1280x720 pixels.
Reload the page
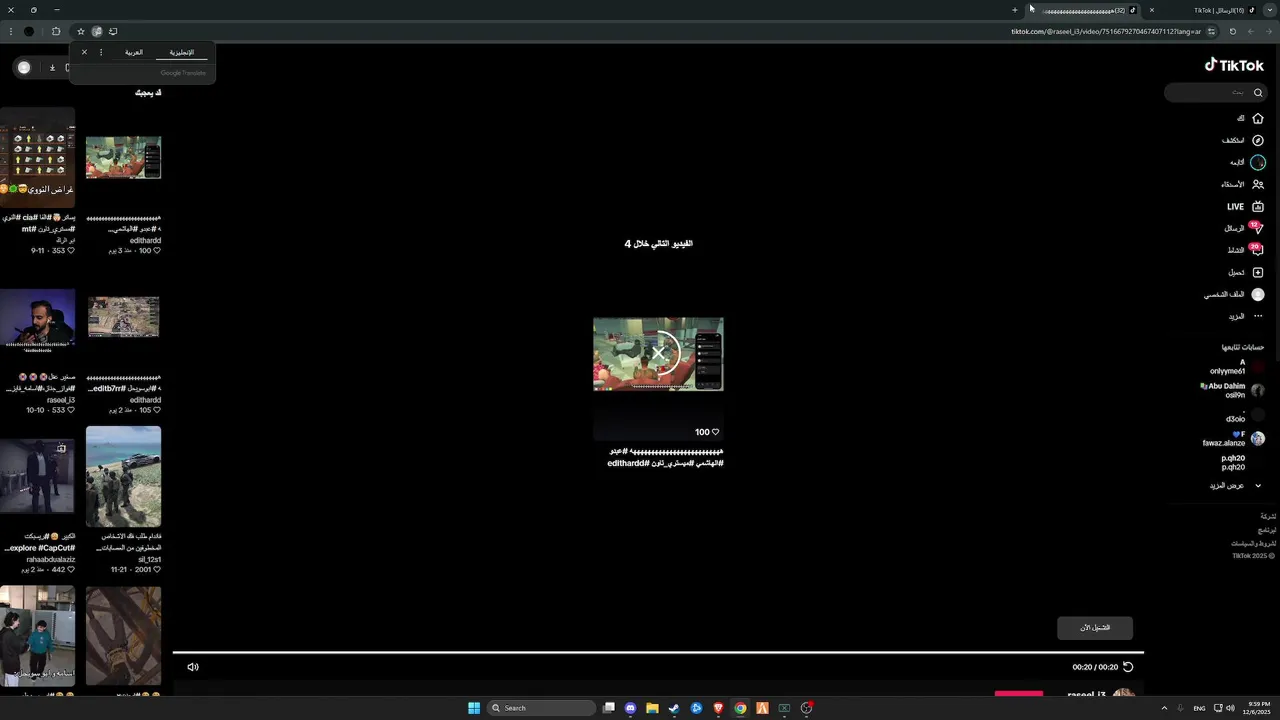pyautogui.click(x=1232, y=31)
